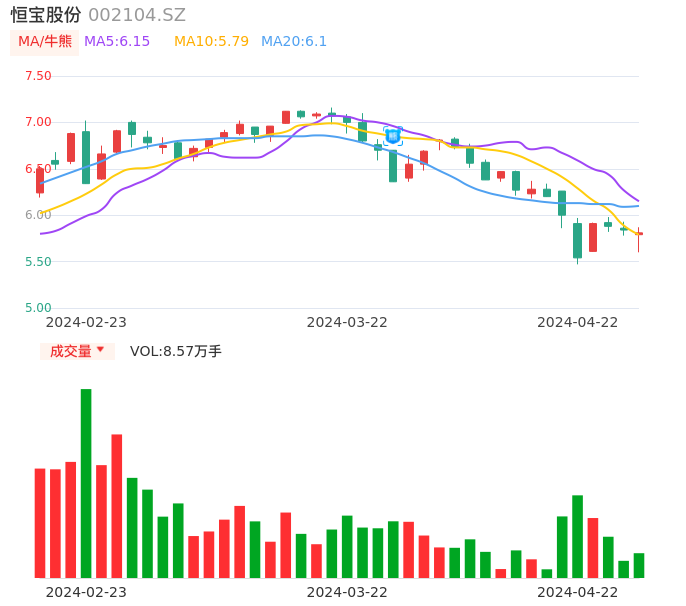Click the 2024-03-22 date label under candlesticks
The height and width of the screenshot is (606, 686).
click(x=347, y=322)
